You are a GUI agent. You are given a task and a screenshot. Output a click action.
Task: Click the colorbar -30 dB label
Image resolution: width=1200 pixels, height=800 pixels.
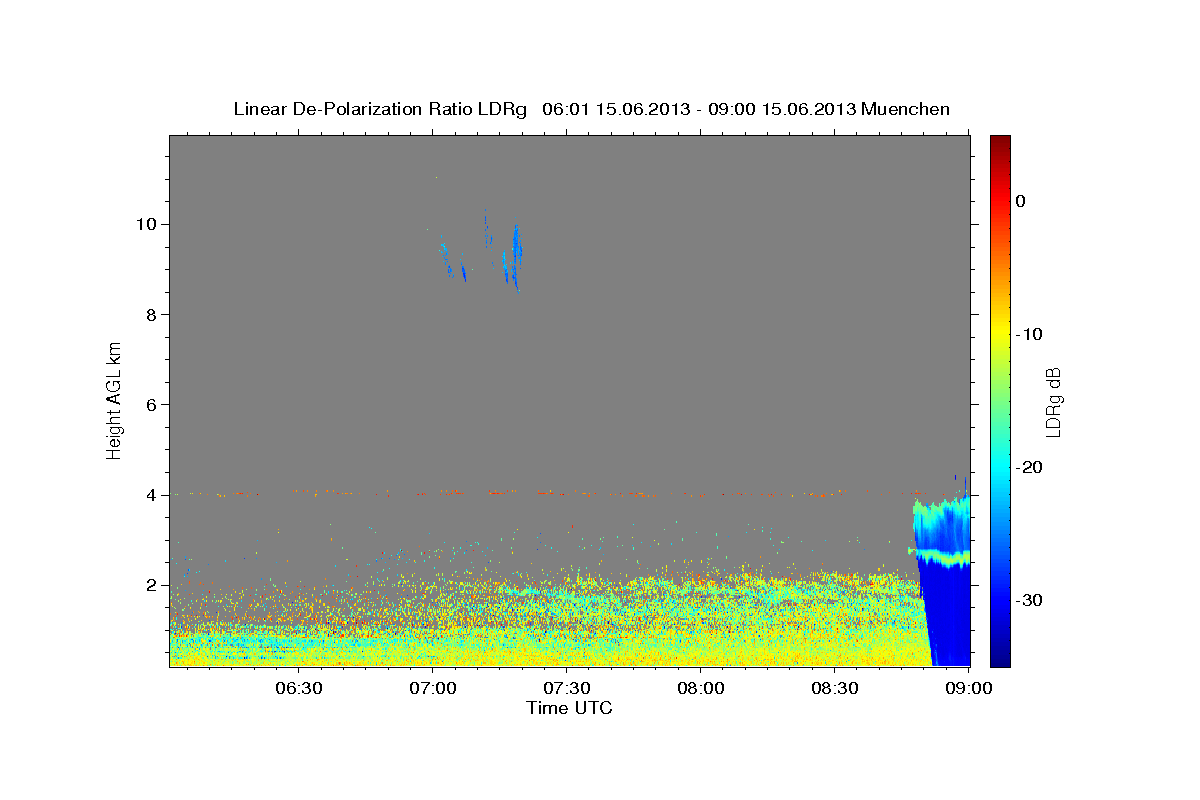coord(1029,600)
